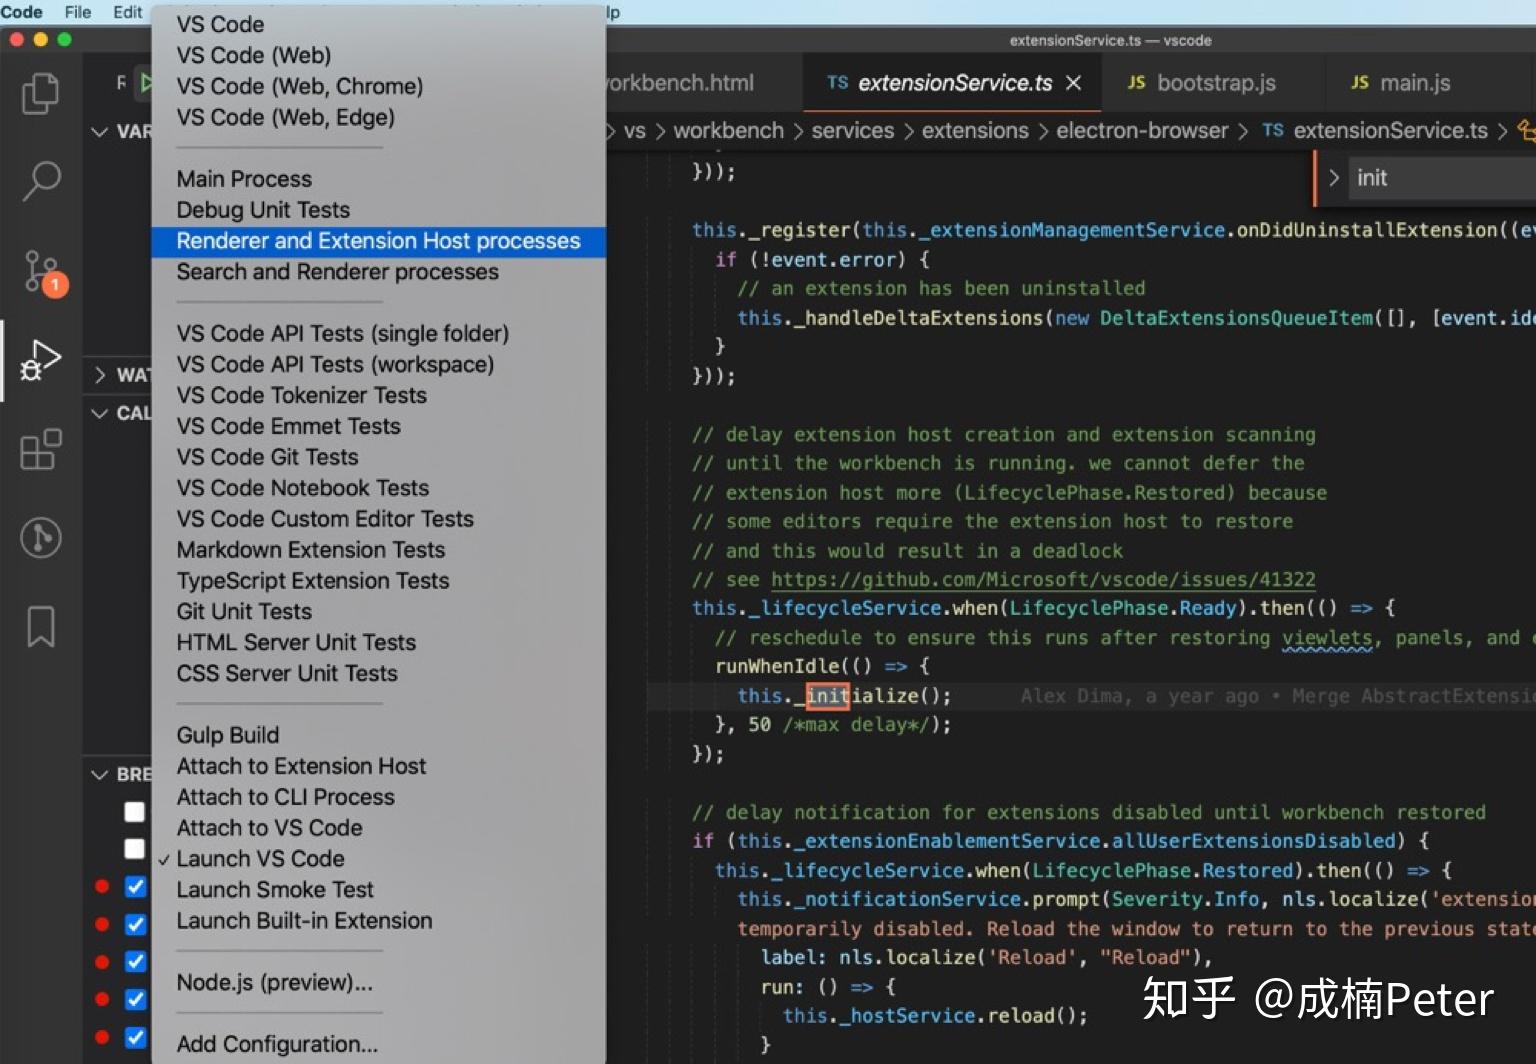
Task: Choose HTML Server Unit Tests
Action: pyautogui.click(x=378, y=643)
